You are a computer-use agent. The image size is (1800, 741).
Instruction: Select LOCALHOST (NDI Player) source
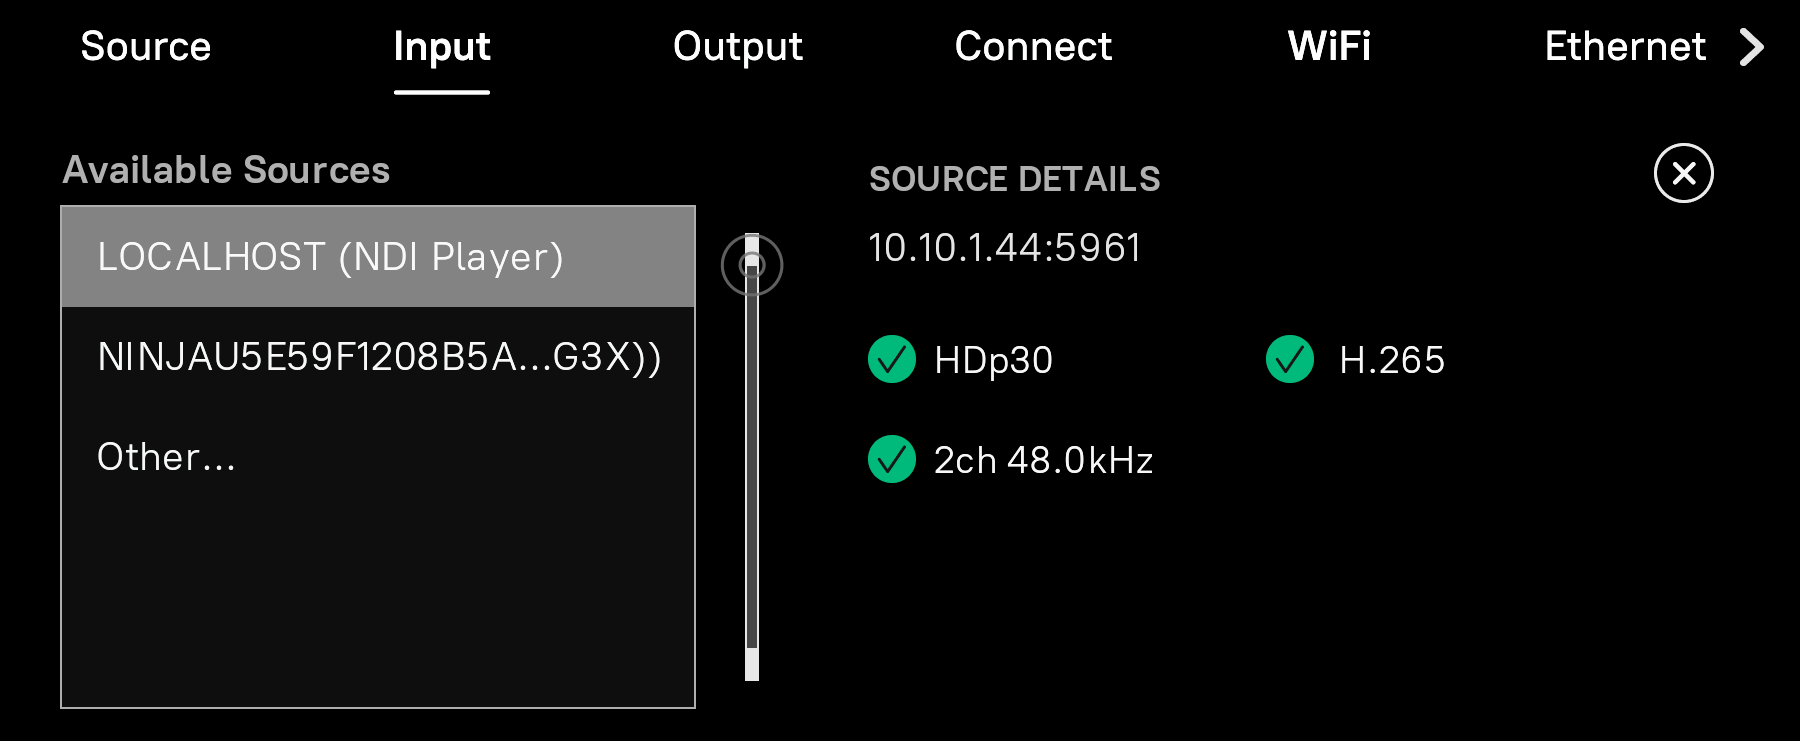pyautogui.click(x=330, y=256)
